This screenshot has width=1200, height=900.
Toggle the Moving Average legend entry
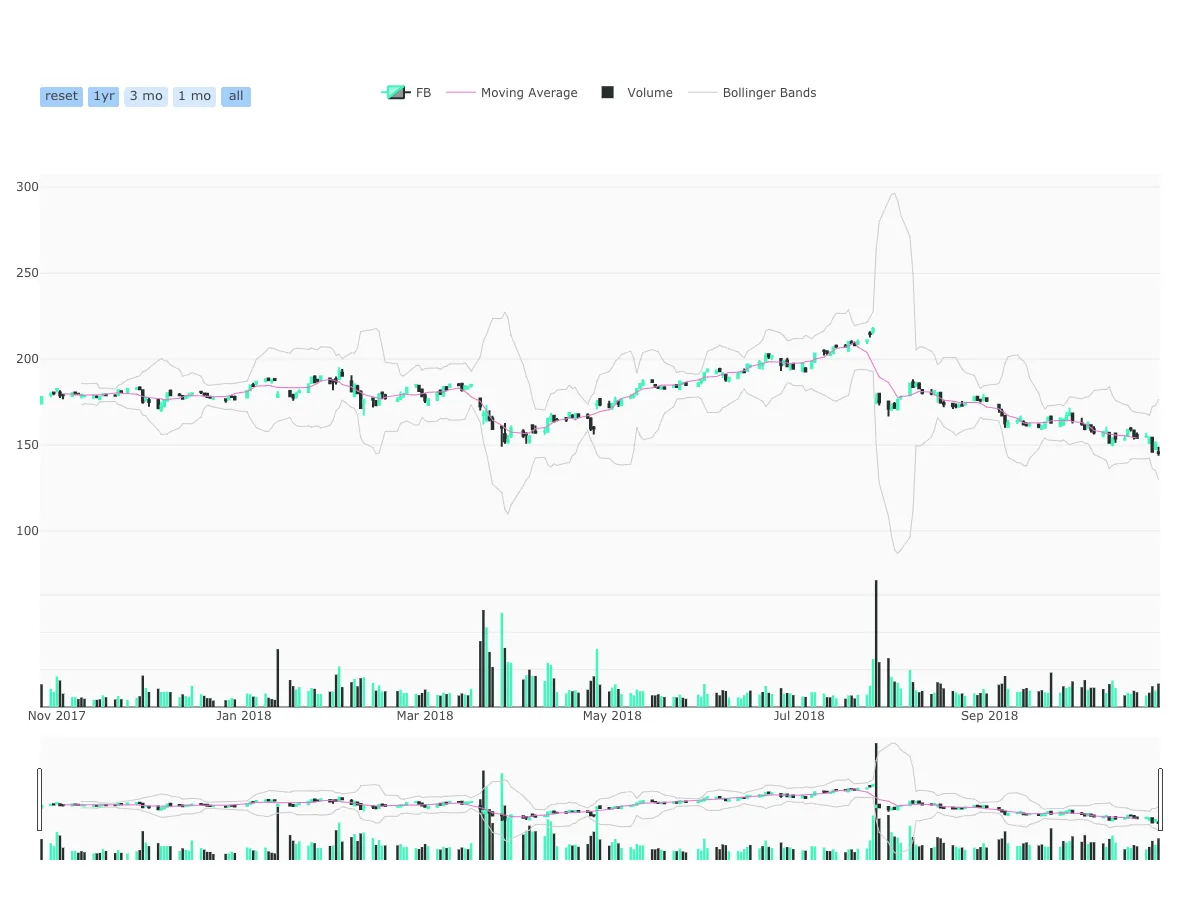[x=512, y=93]
